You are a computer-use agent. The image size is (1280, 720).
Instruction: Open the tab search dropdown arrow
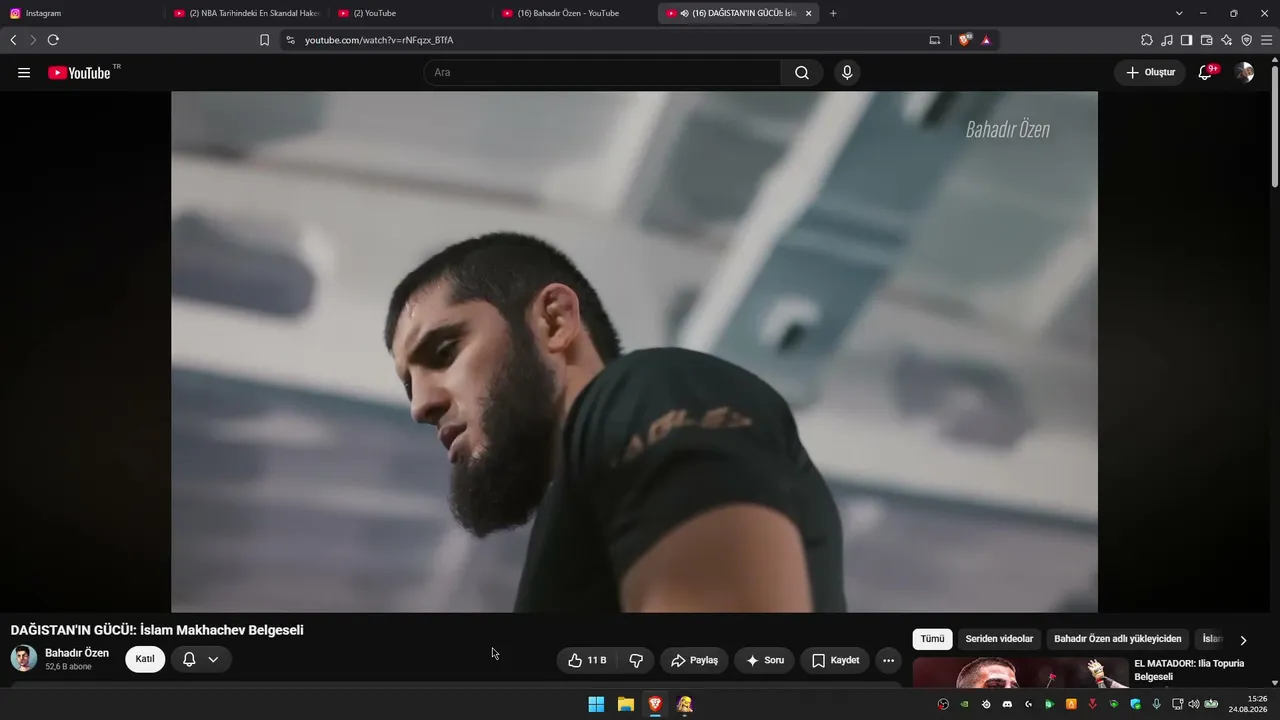tap(1179, 13)
